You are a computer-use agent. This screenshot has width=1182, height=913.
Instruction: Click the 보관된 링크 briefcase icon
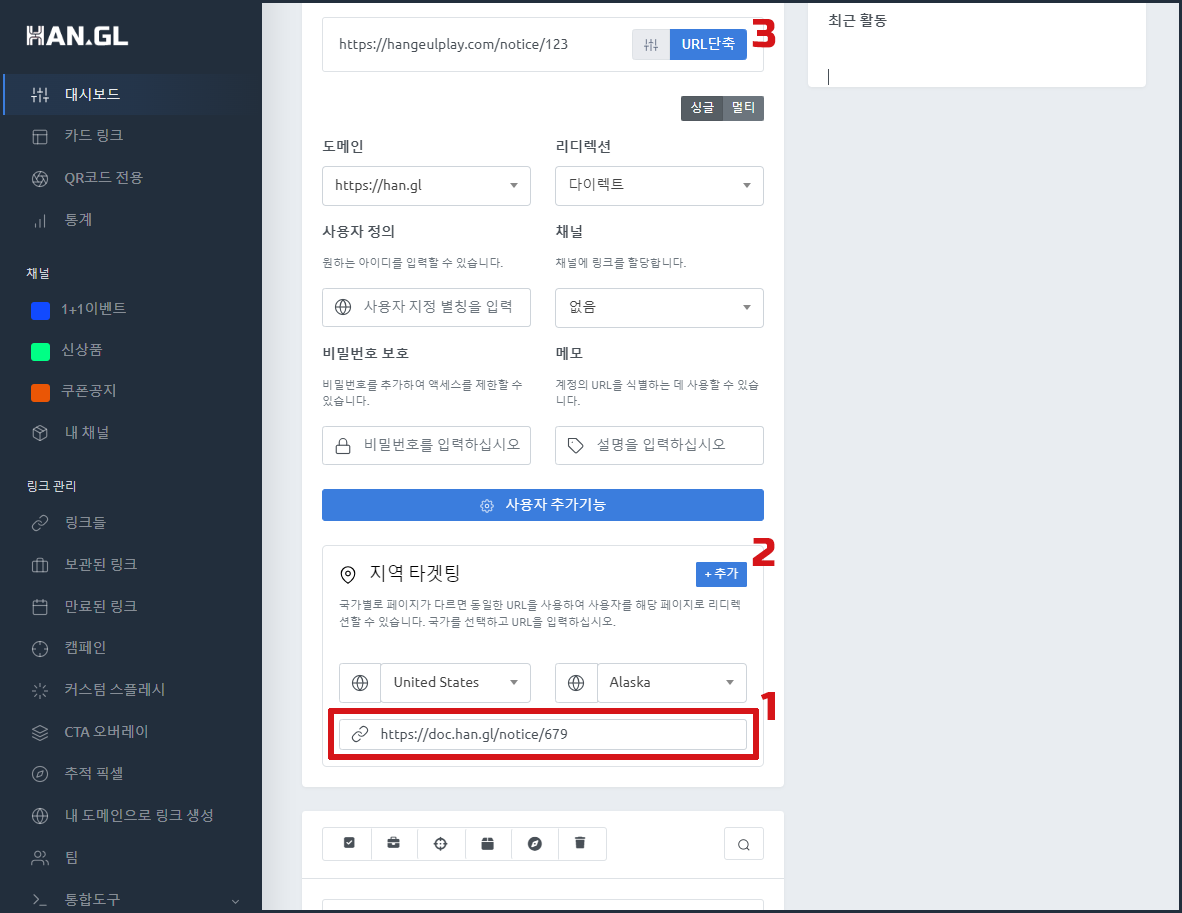(x=40, y=565)
